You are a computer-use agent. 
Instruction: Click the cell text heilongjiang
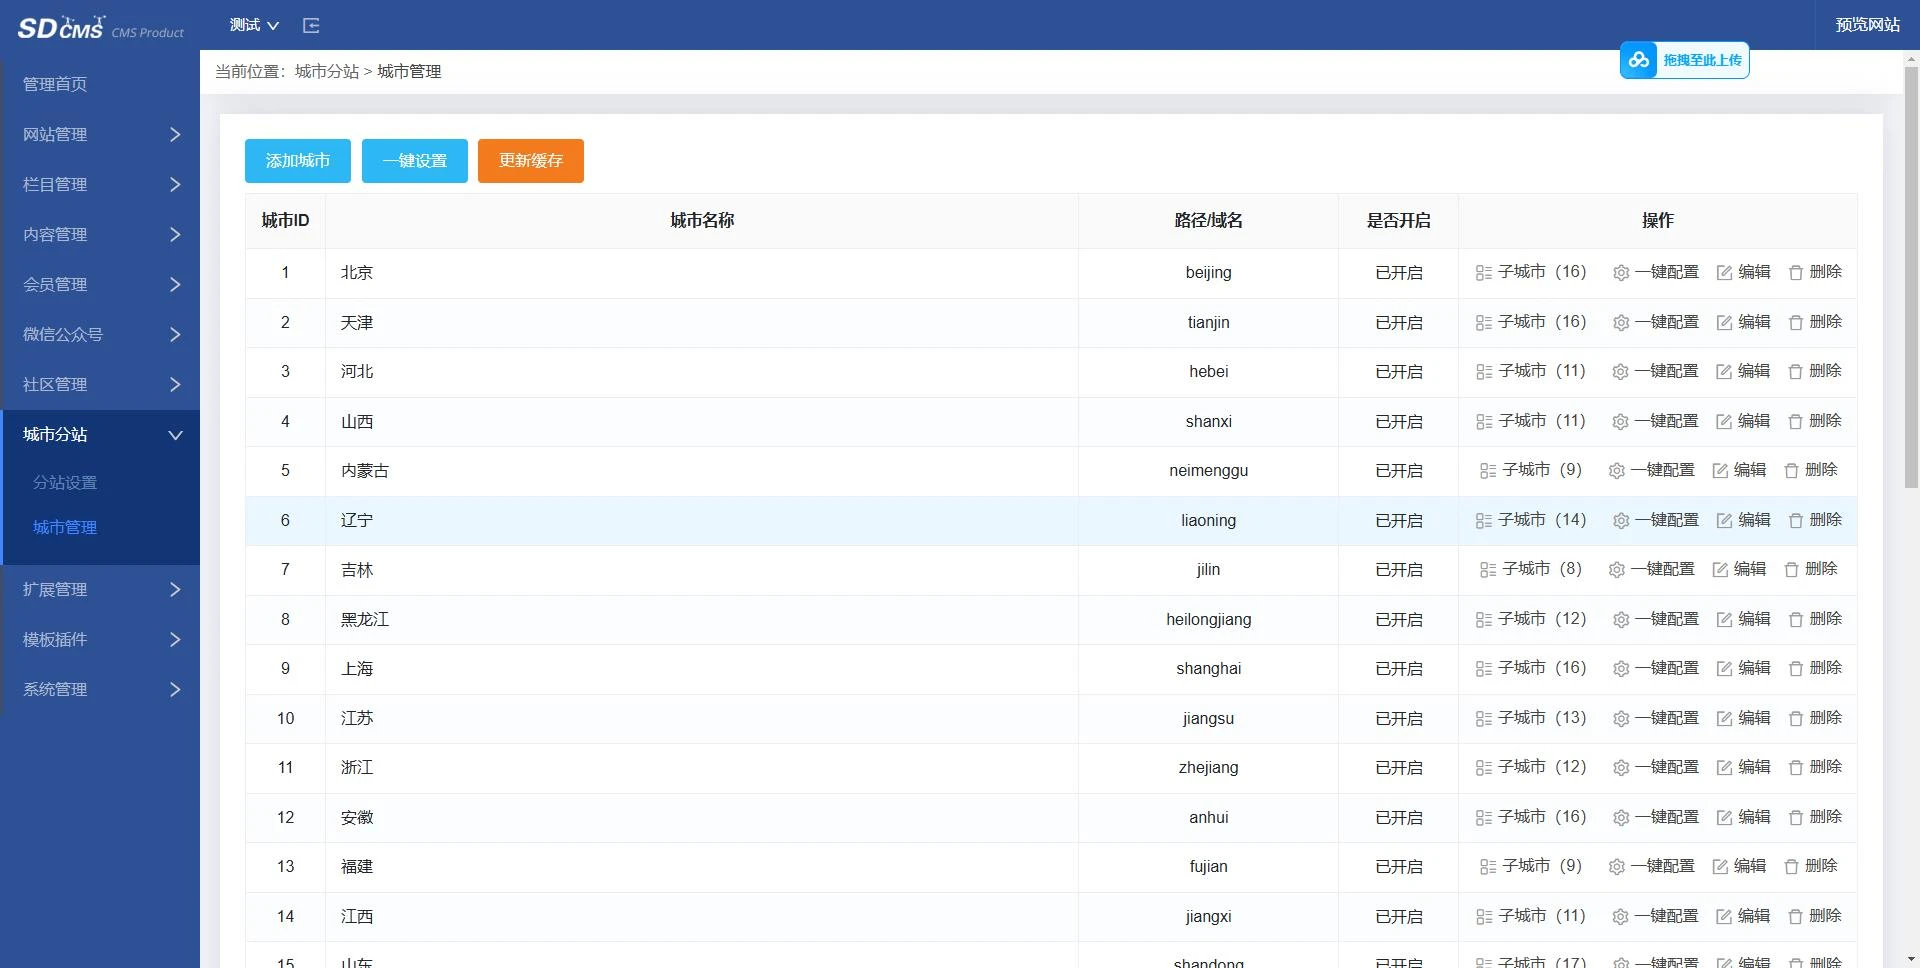[x=1208, y=620]
